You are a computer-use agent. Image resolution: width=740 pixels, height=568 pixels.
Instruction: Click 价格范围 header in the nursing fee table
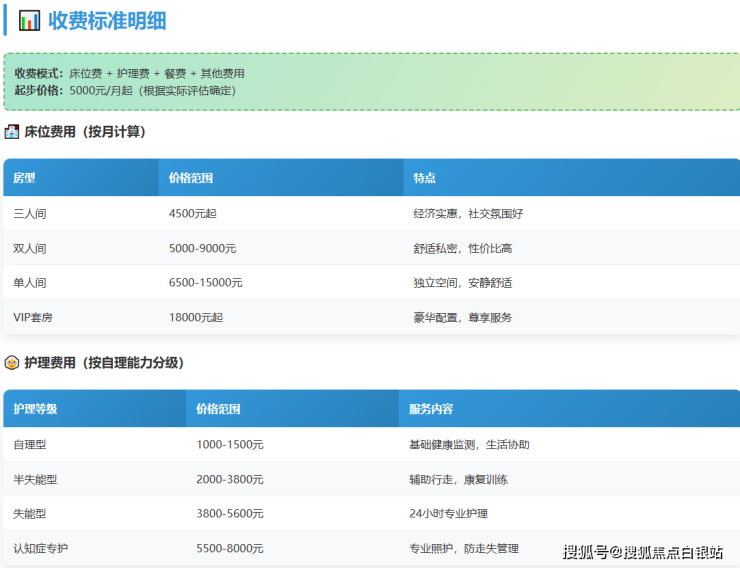pyautogui.click(x=218, y=409)
